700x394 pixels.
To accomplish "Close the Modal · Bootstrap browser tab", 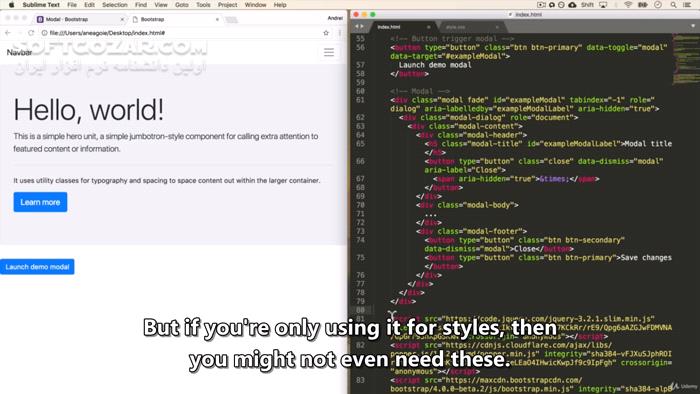I will pyautogui.click(x=122, y=20).
